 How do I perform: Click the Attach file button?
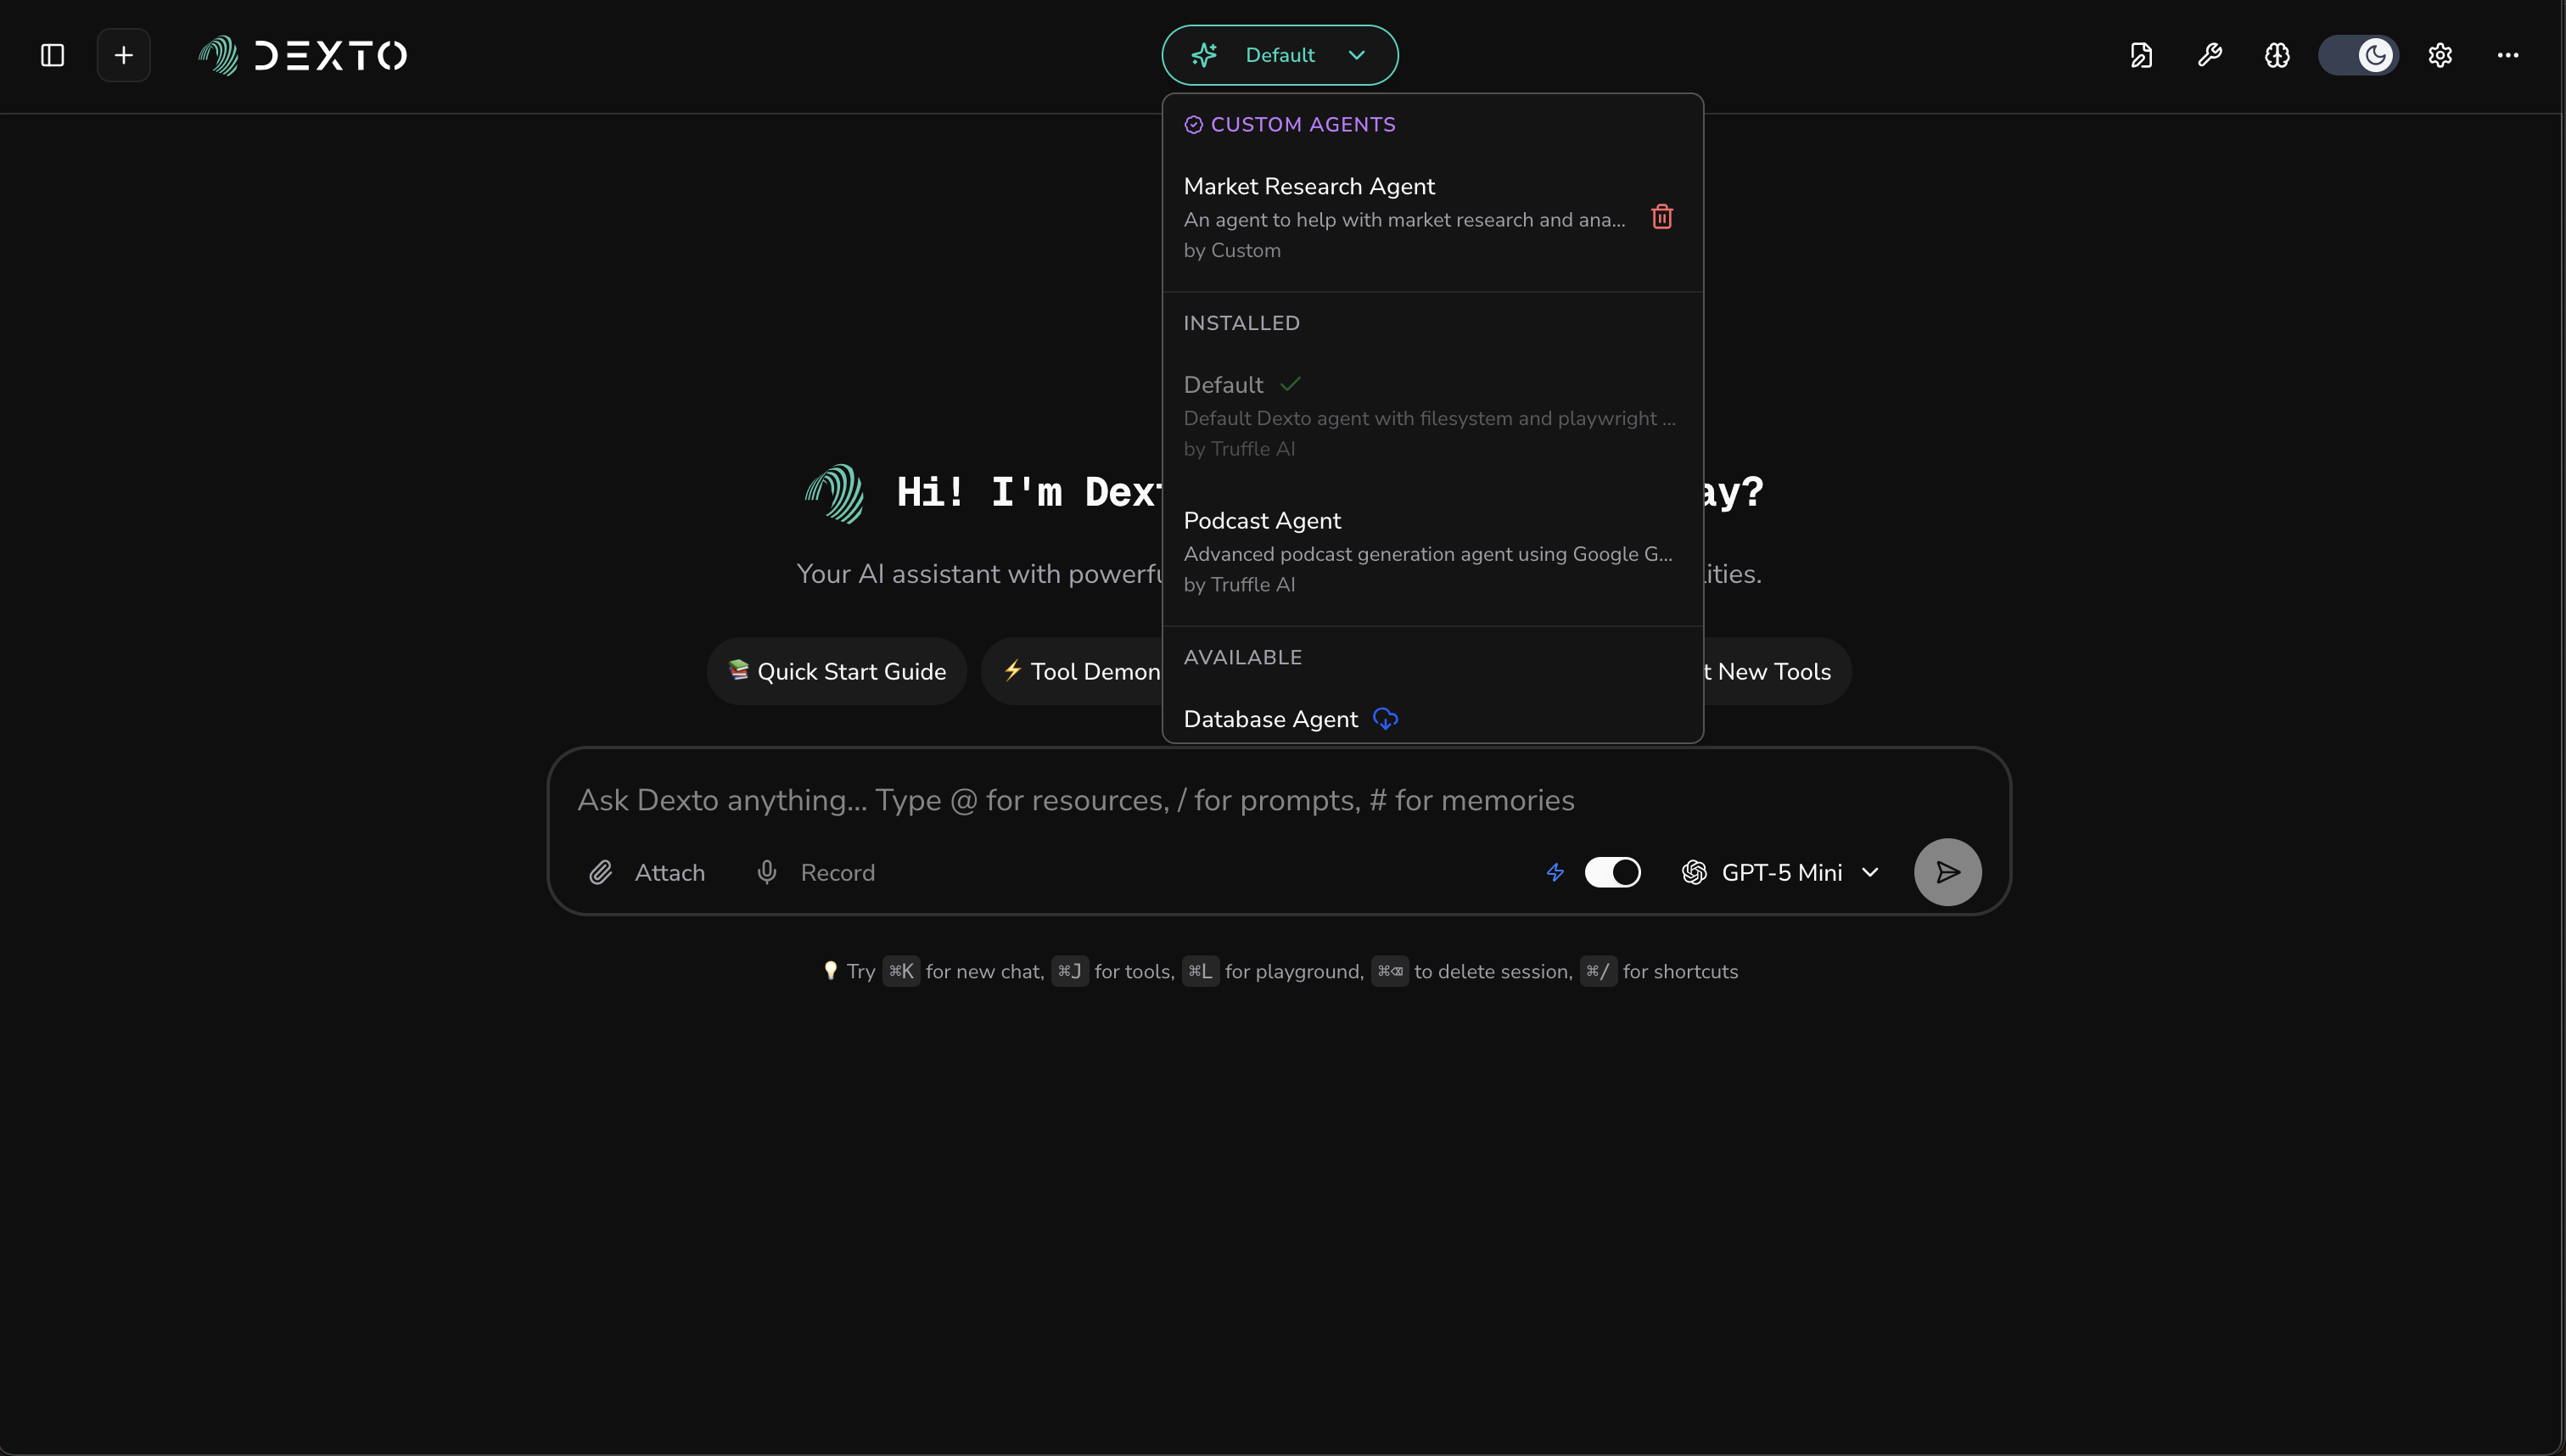(647, 872)
